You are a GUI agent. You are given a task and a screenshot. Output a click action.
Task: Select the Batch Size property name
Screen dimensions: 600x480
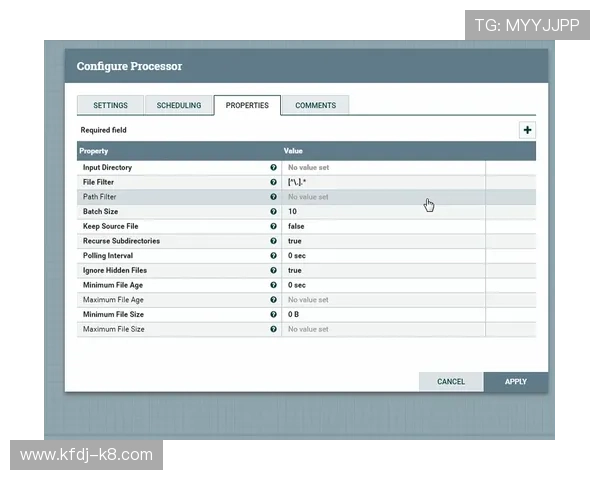click(100, 212)
